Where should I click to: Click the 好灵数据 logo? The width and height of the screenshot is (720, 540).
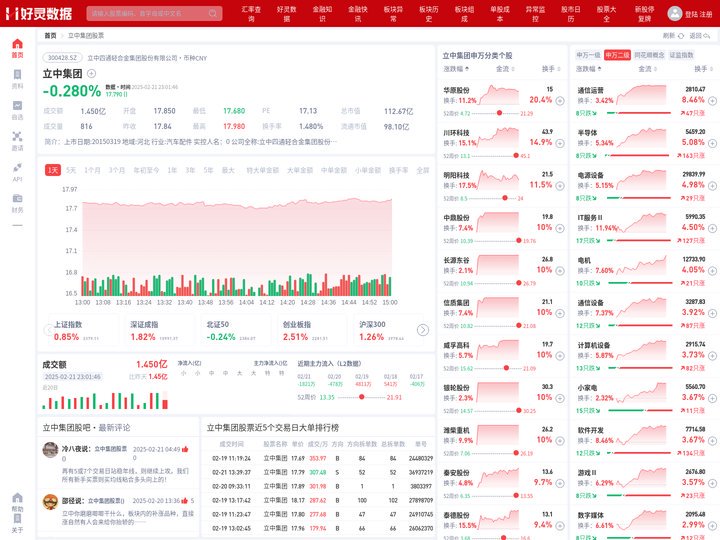click(39, 13)
